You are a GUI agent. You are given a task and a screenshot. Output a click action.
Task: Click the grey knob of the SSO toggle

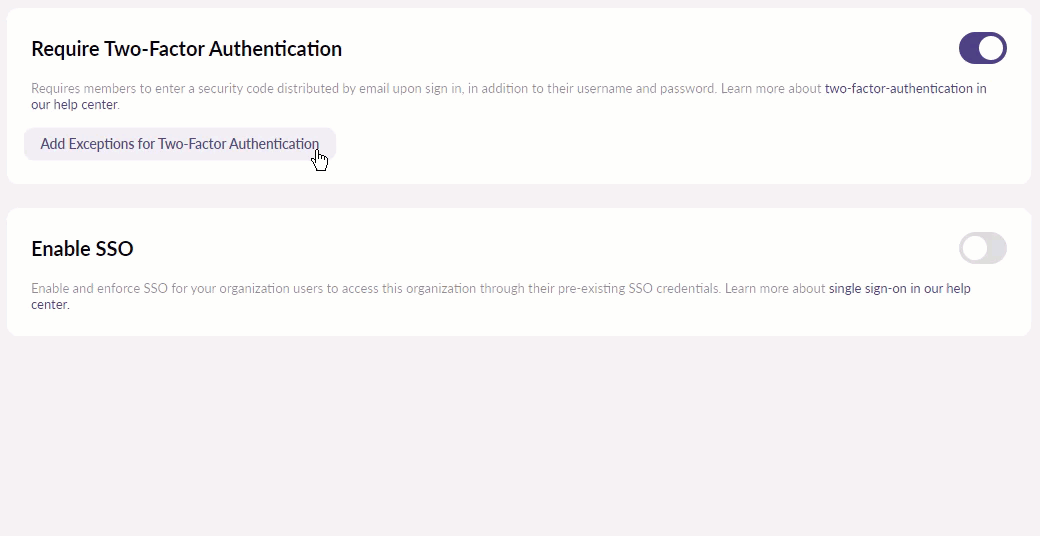coord(974,248)
